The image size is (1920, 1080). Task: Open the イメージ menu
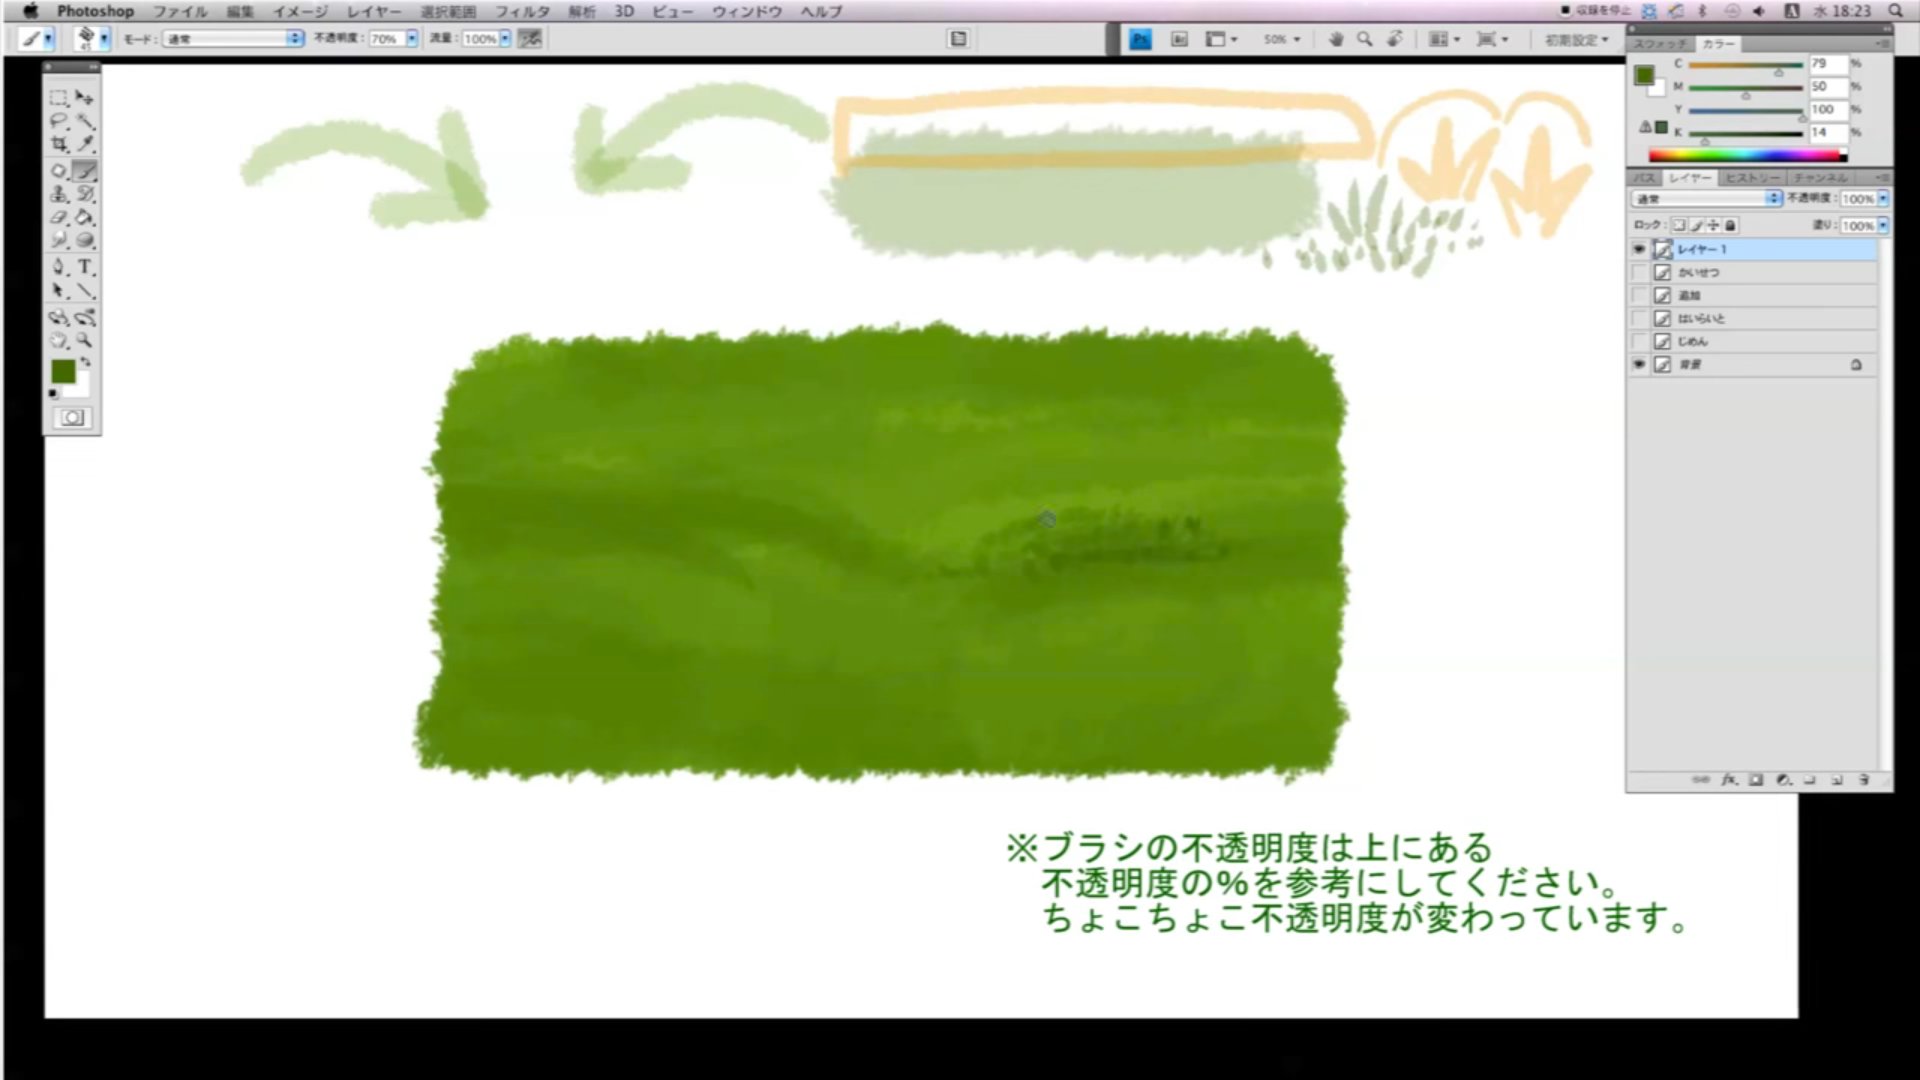click(300, 11)
